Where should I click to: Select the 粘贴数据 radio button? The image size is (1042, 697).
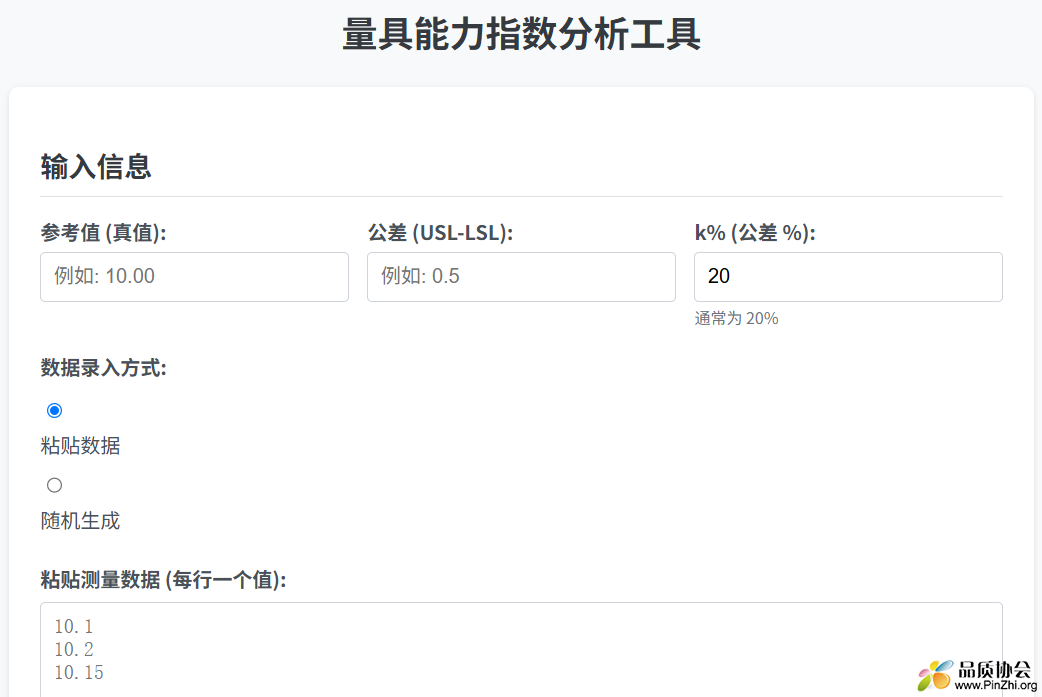pyautogui.click(x=54, y=410)
